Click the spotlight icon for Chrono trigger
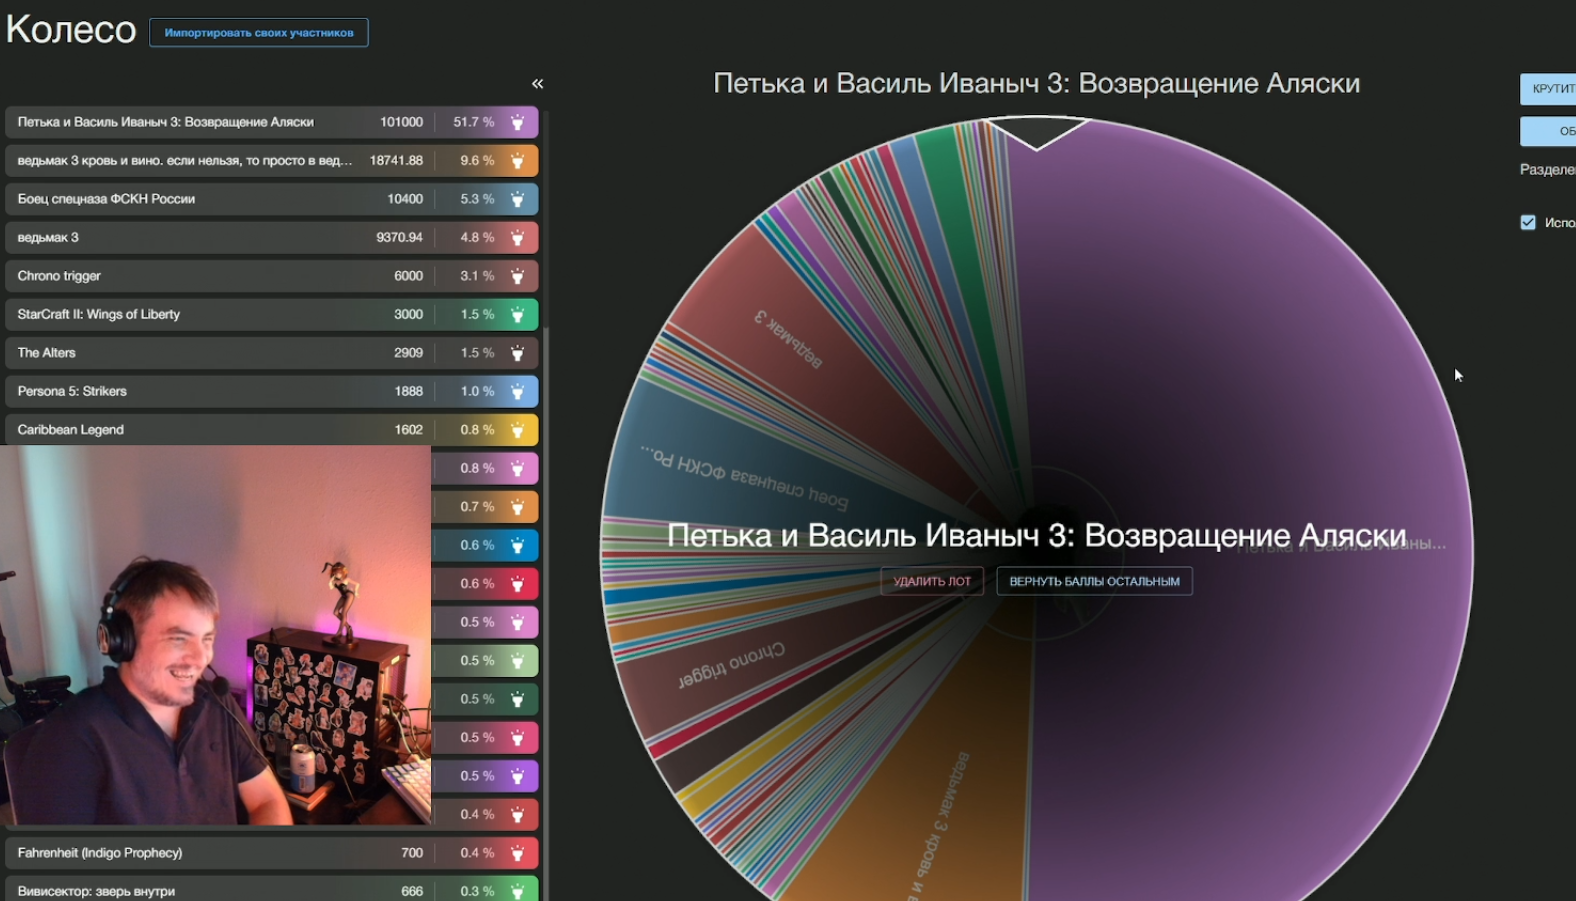Viewport: 1576px width, 901px height. pyautogui.click(x=518, y=276)
